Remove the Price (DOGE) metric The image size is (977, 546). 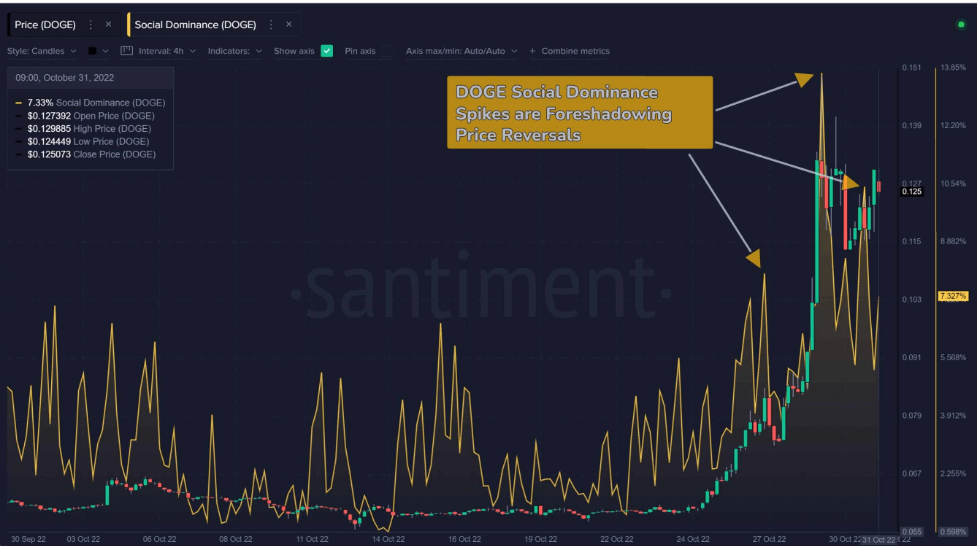(108, 24)
